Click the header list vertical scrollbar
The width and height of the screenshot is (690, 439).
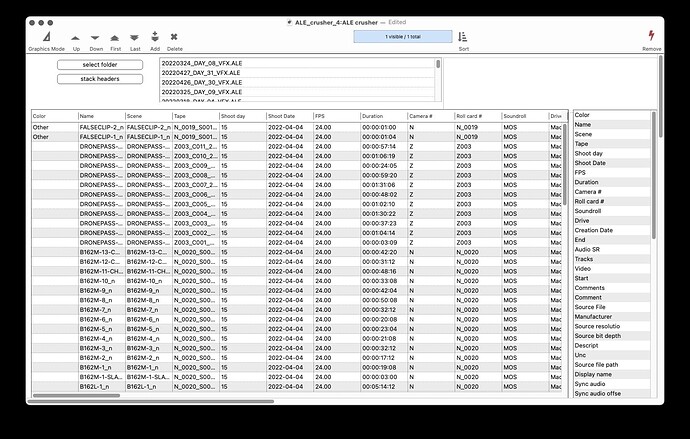click(653, 175)
